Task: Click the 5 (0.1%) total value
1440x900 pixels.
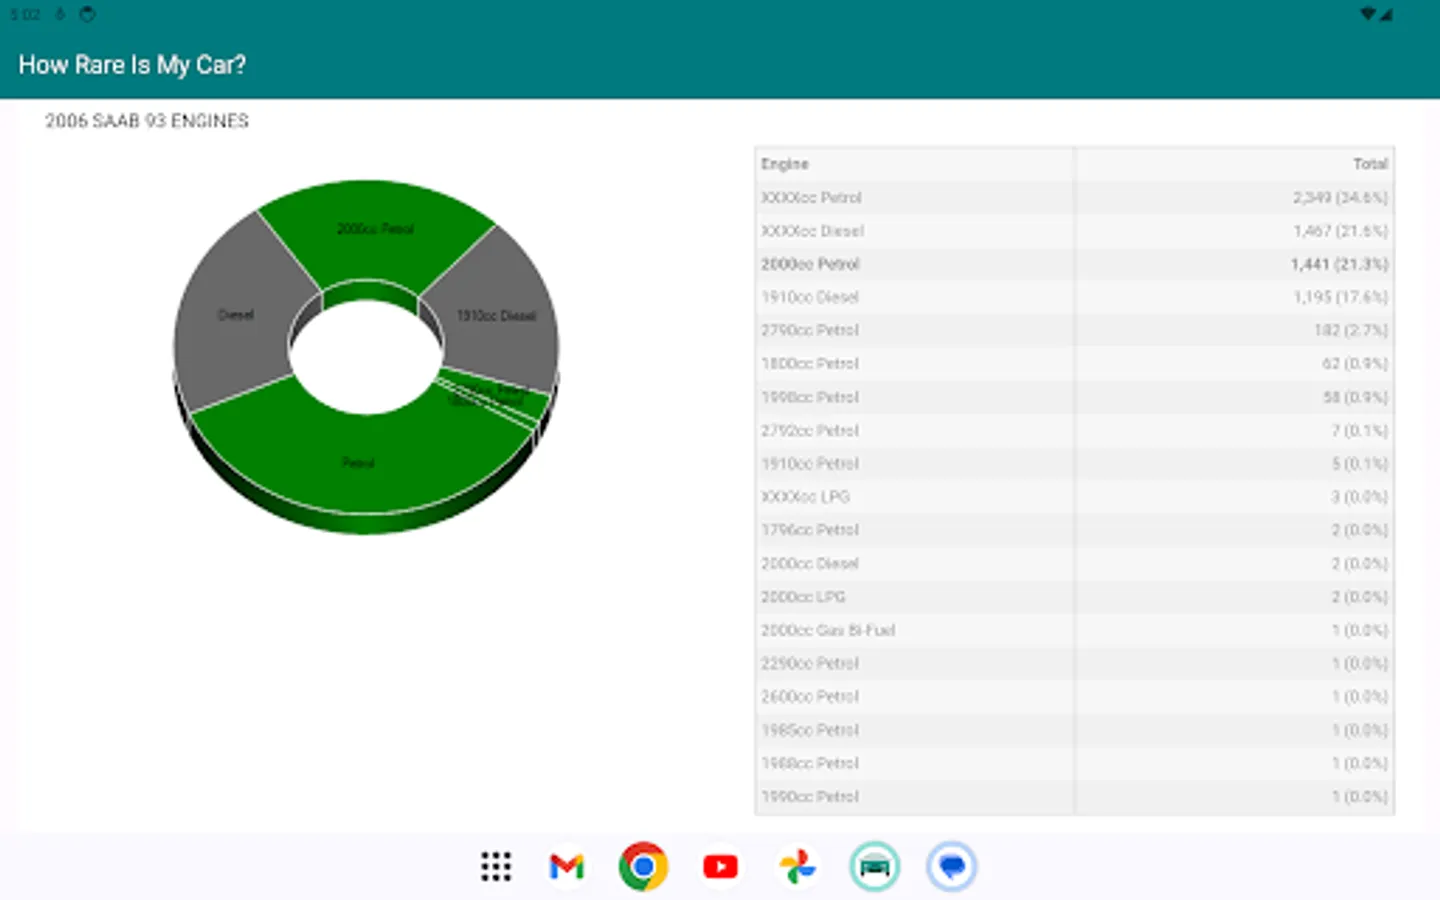Action: (x=1359, y=463)
